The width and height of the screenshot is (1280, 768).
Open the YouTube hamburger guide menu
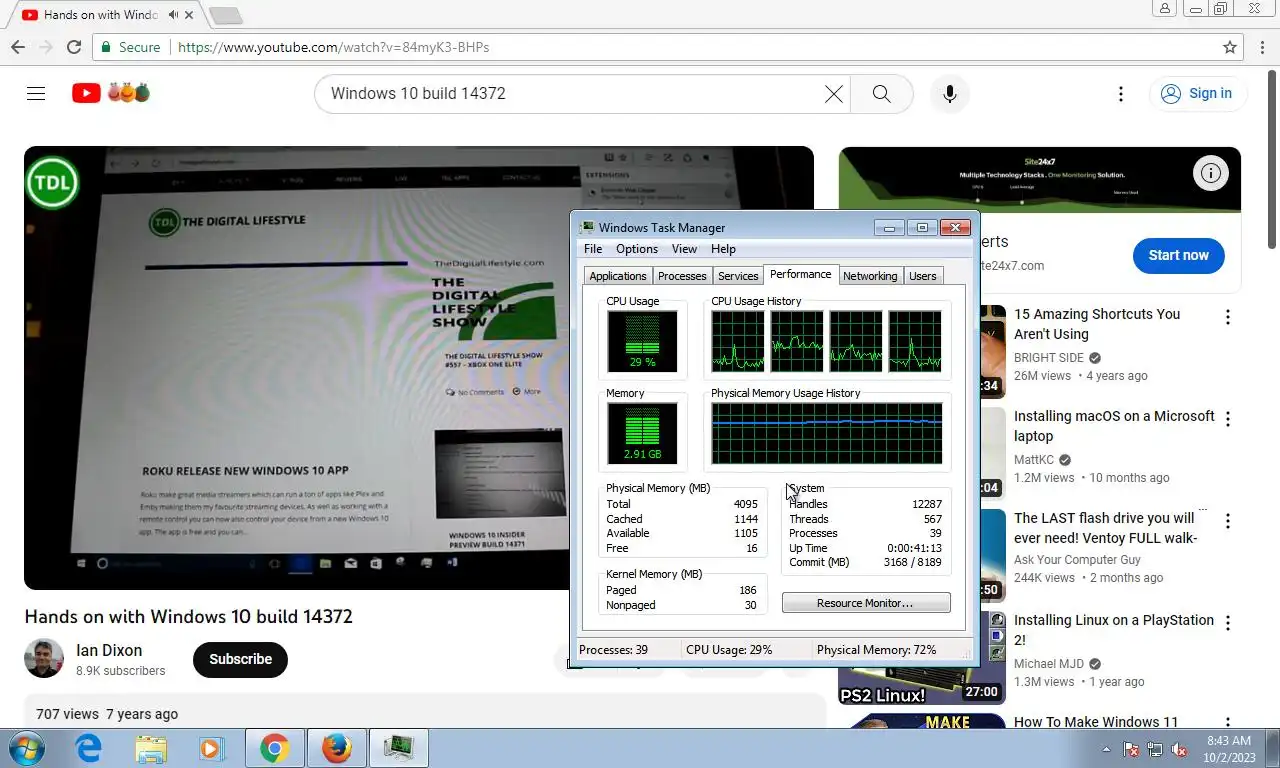36,93
